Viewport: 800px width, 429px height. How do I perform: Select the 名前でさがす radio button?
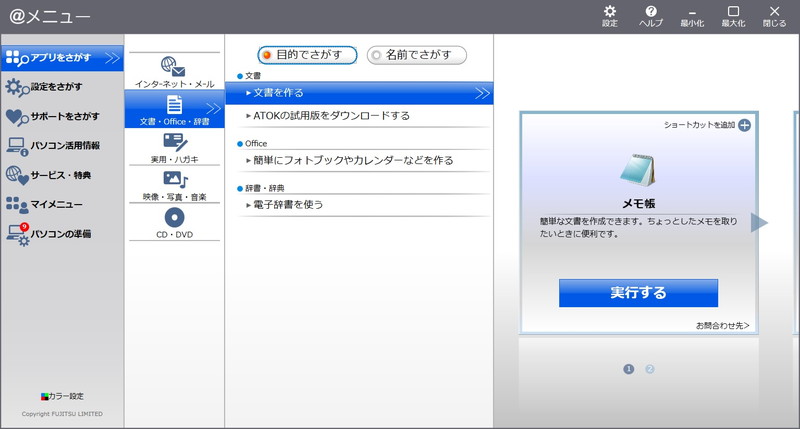click(x=376, y=55)
